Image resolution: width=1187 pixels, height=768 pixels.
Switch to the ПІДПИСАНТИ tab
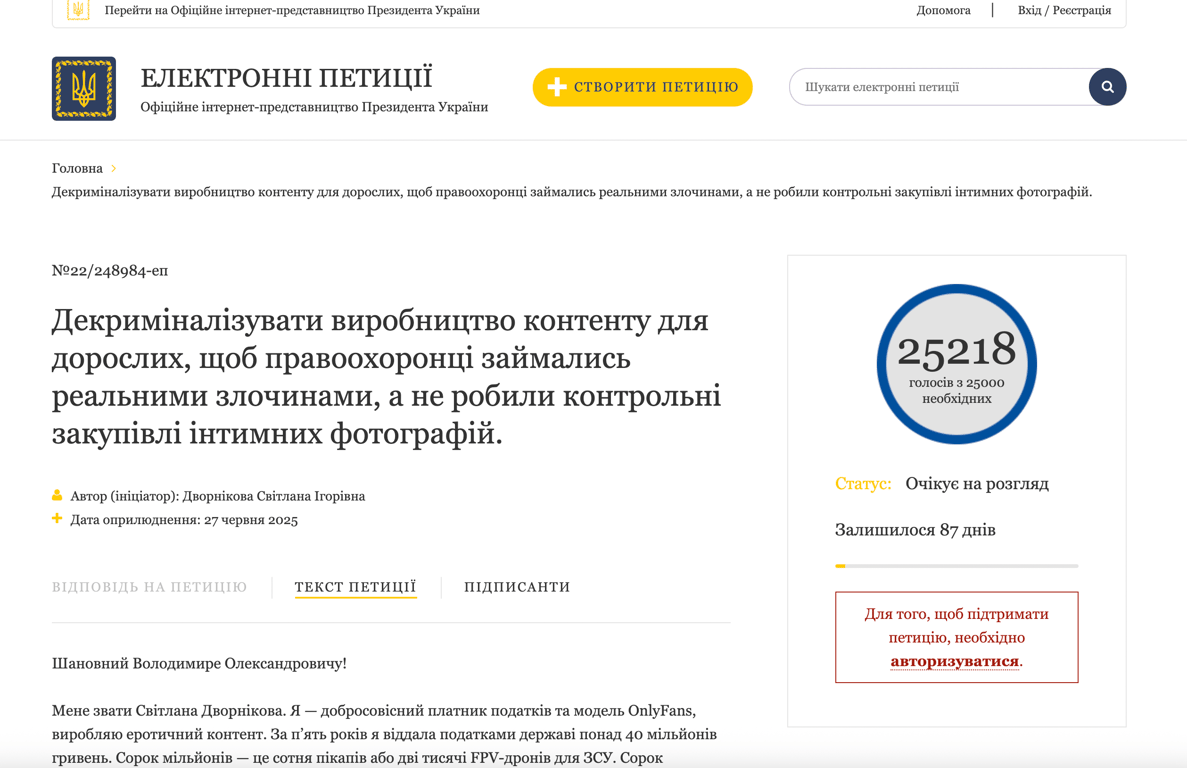(517, 587)
